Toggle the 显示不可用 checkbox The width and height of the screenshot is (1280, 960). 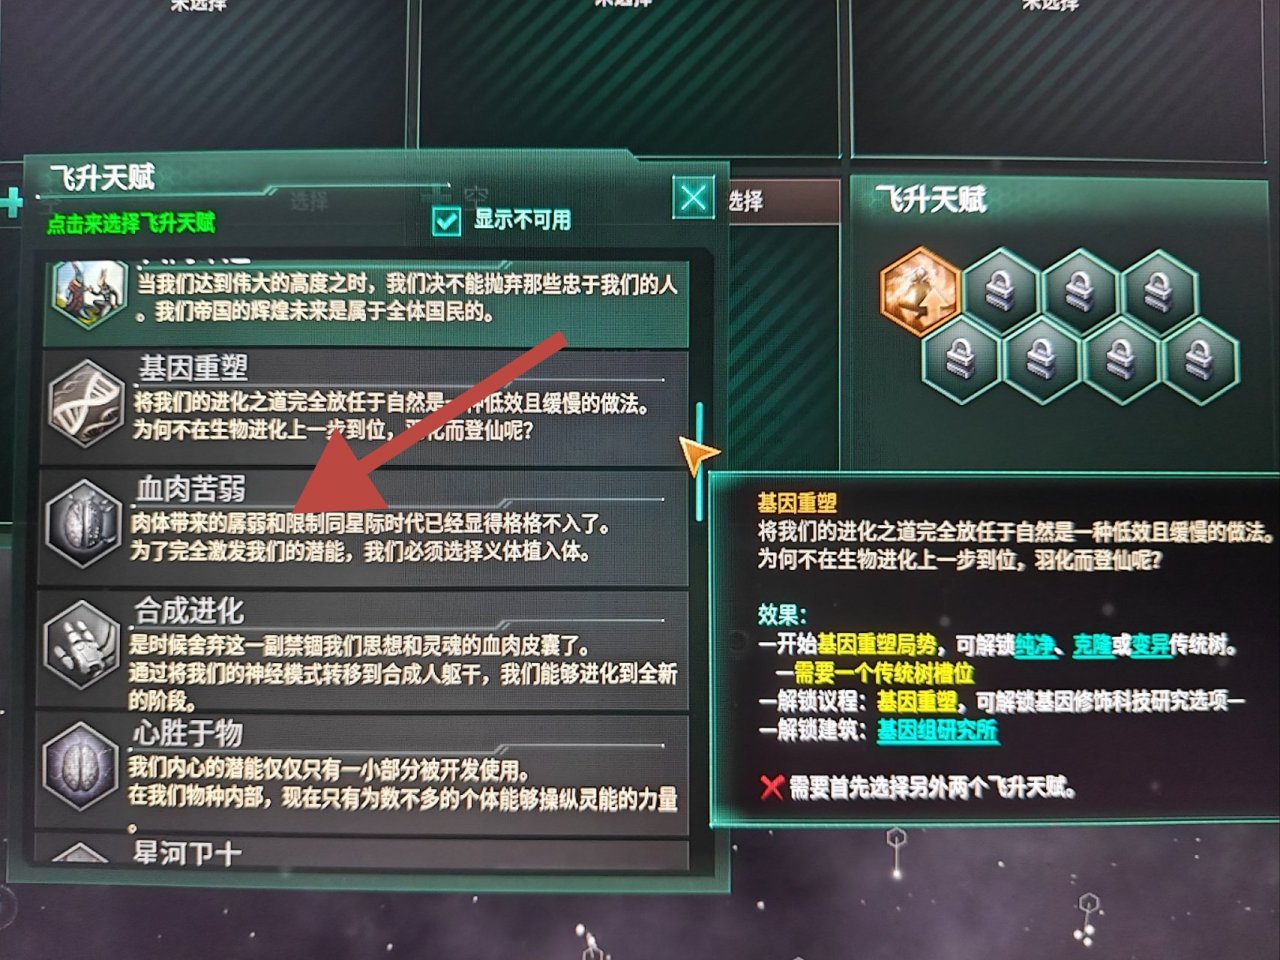(446, 220)
